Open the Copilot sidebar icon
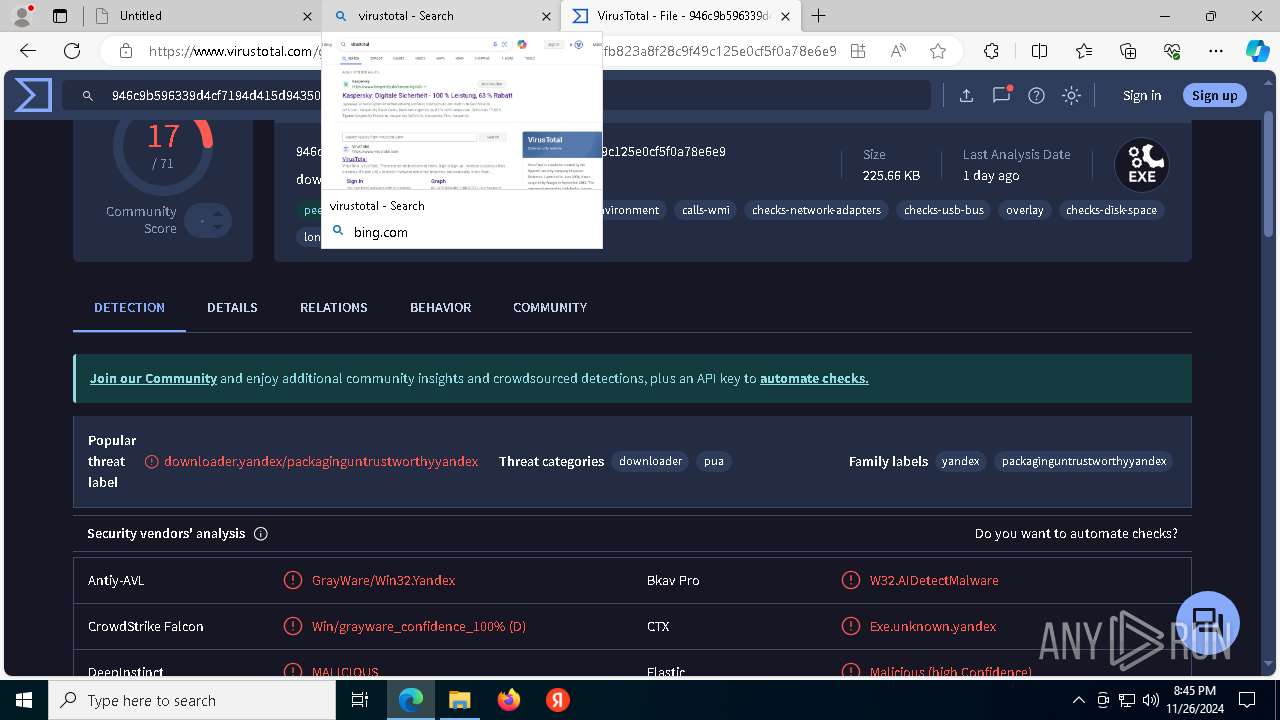 click(x=1258, y=51)
